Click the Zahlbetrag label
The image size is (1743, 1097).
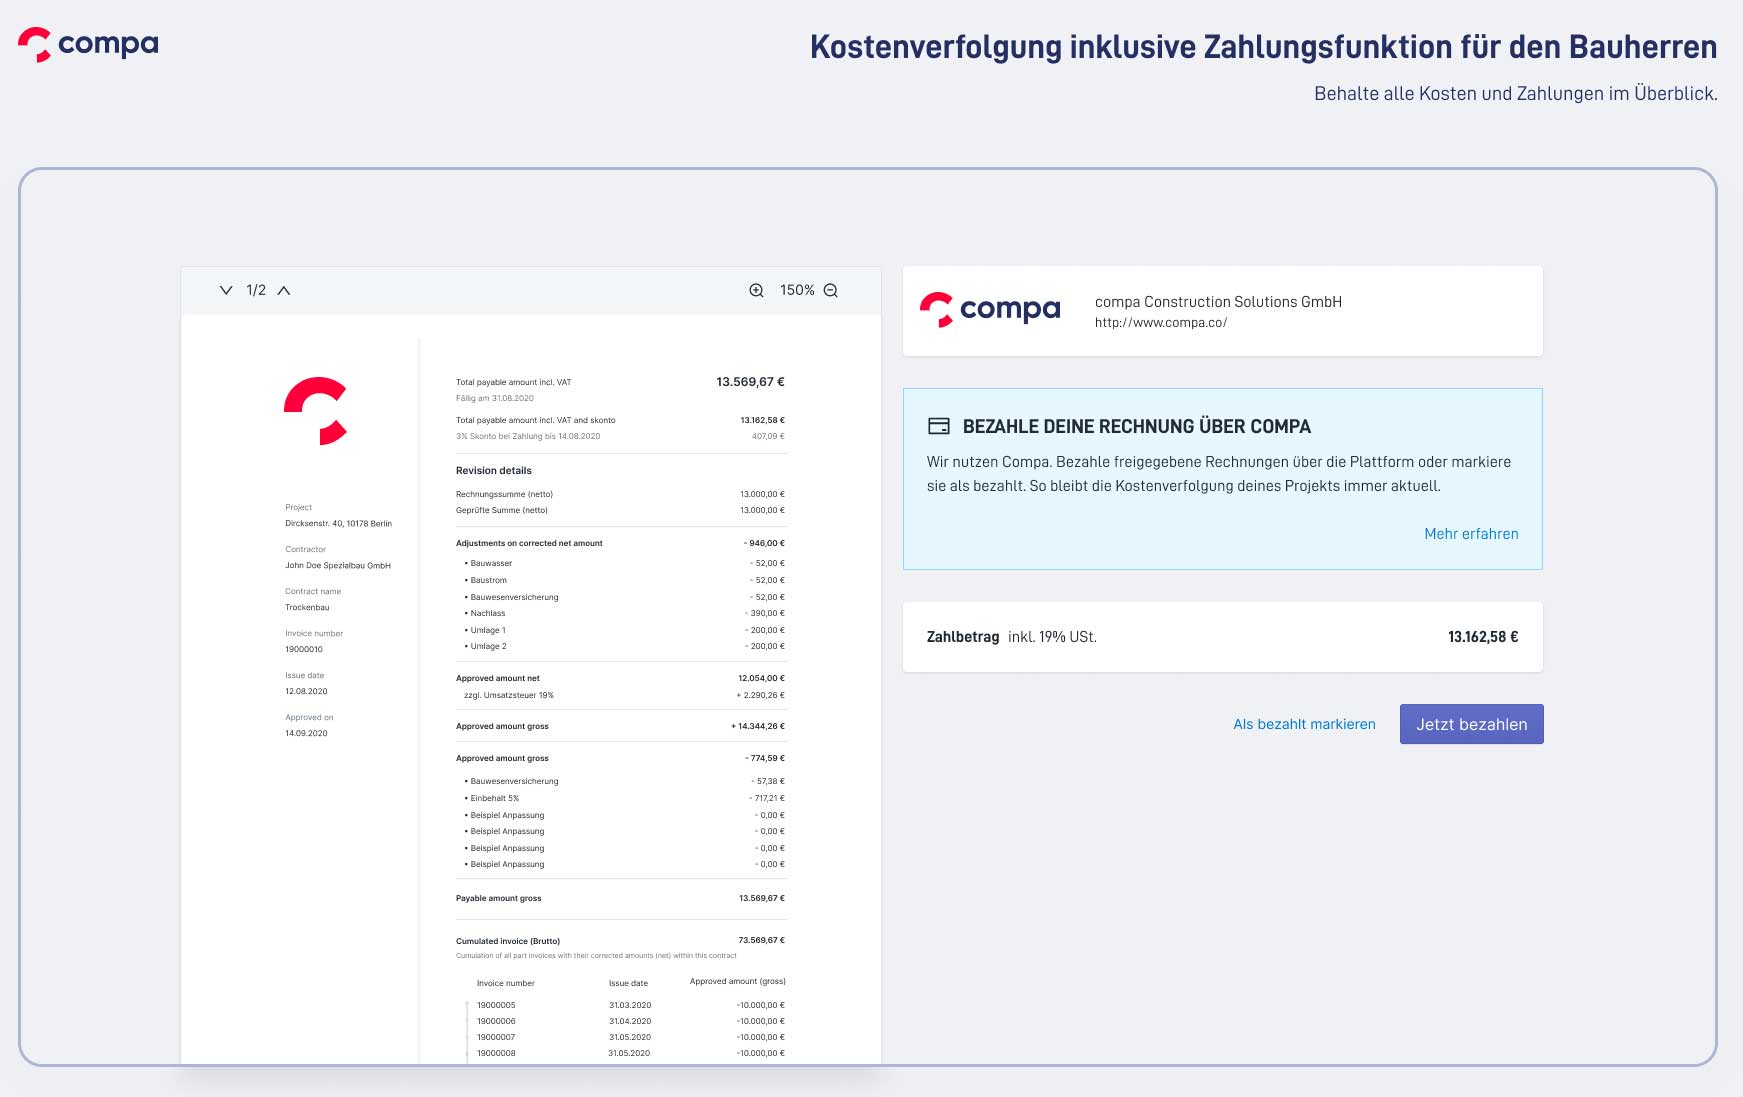(962, 637)
